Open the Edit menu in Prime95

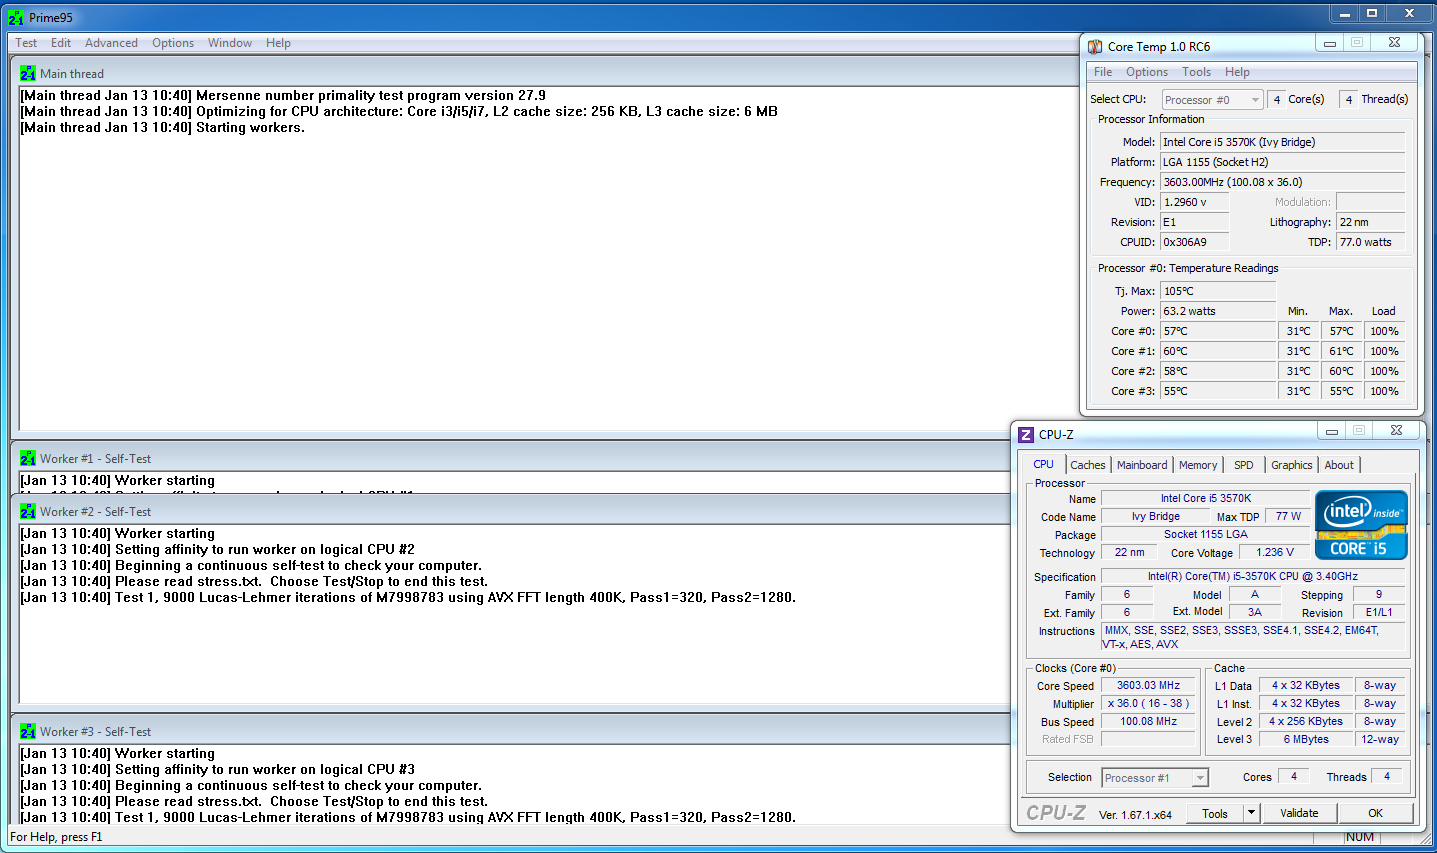tap(61, 43)
